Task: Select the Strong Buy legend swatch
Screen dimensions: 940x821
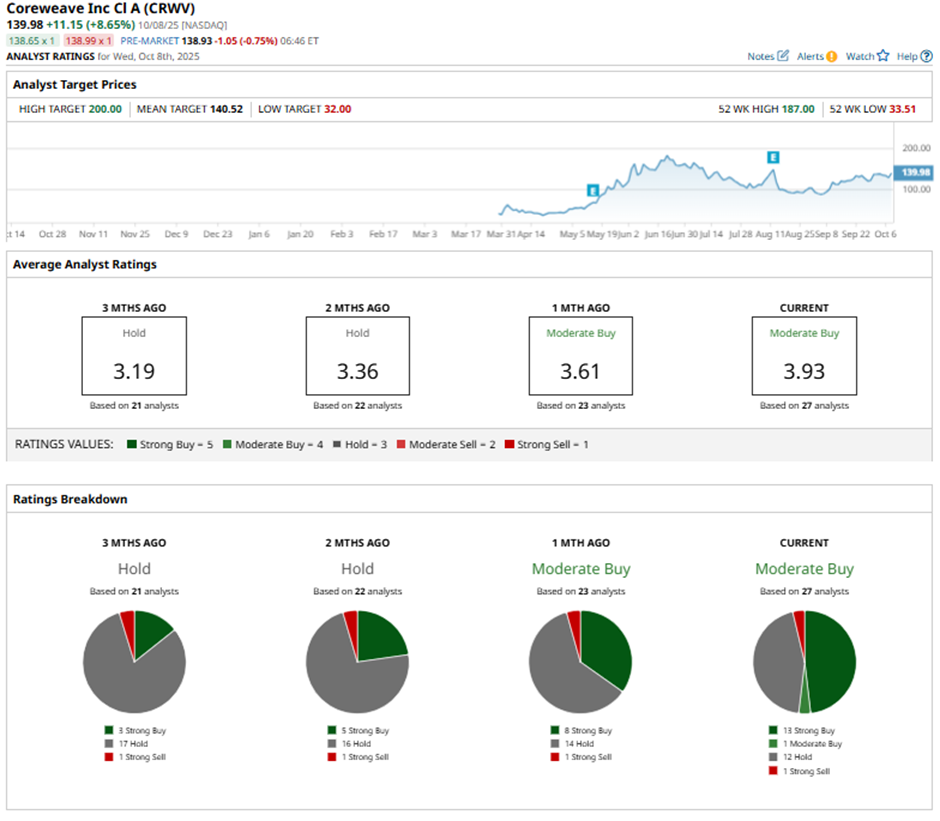Action: tap(132, 444)
